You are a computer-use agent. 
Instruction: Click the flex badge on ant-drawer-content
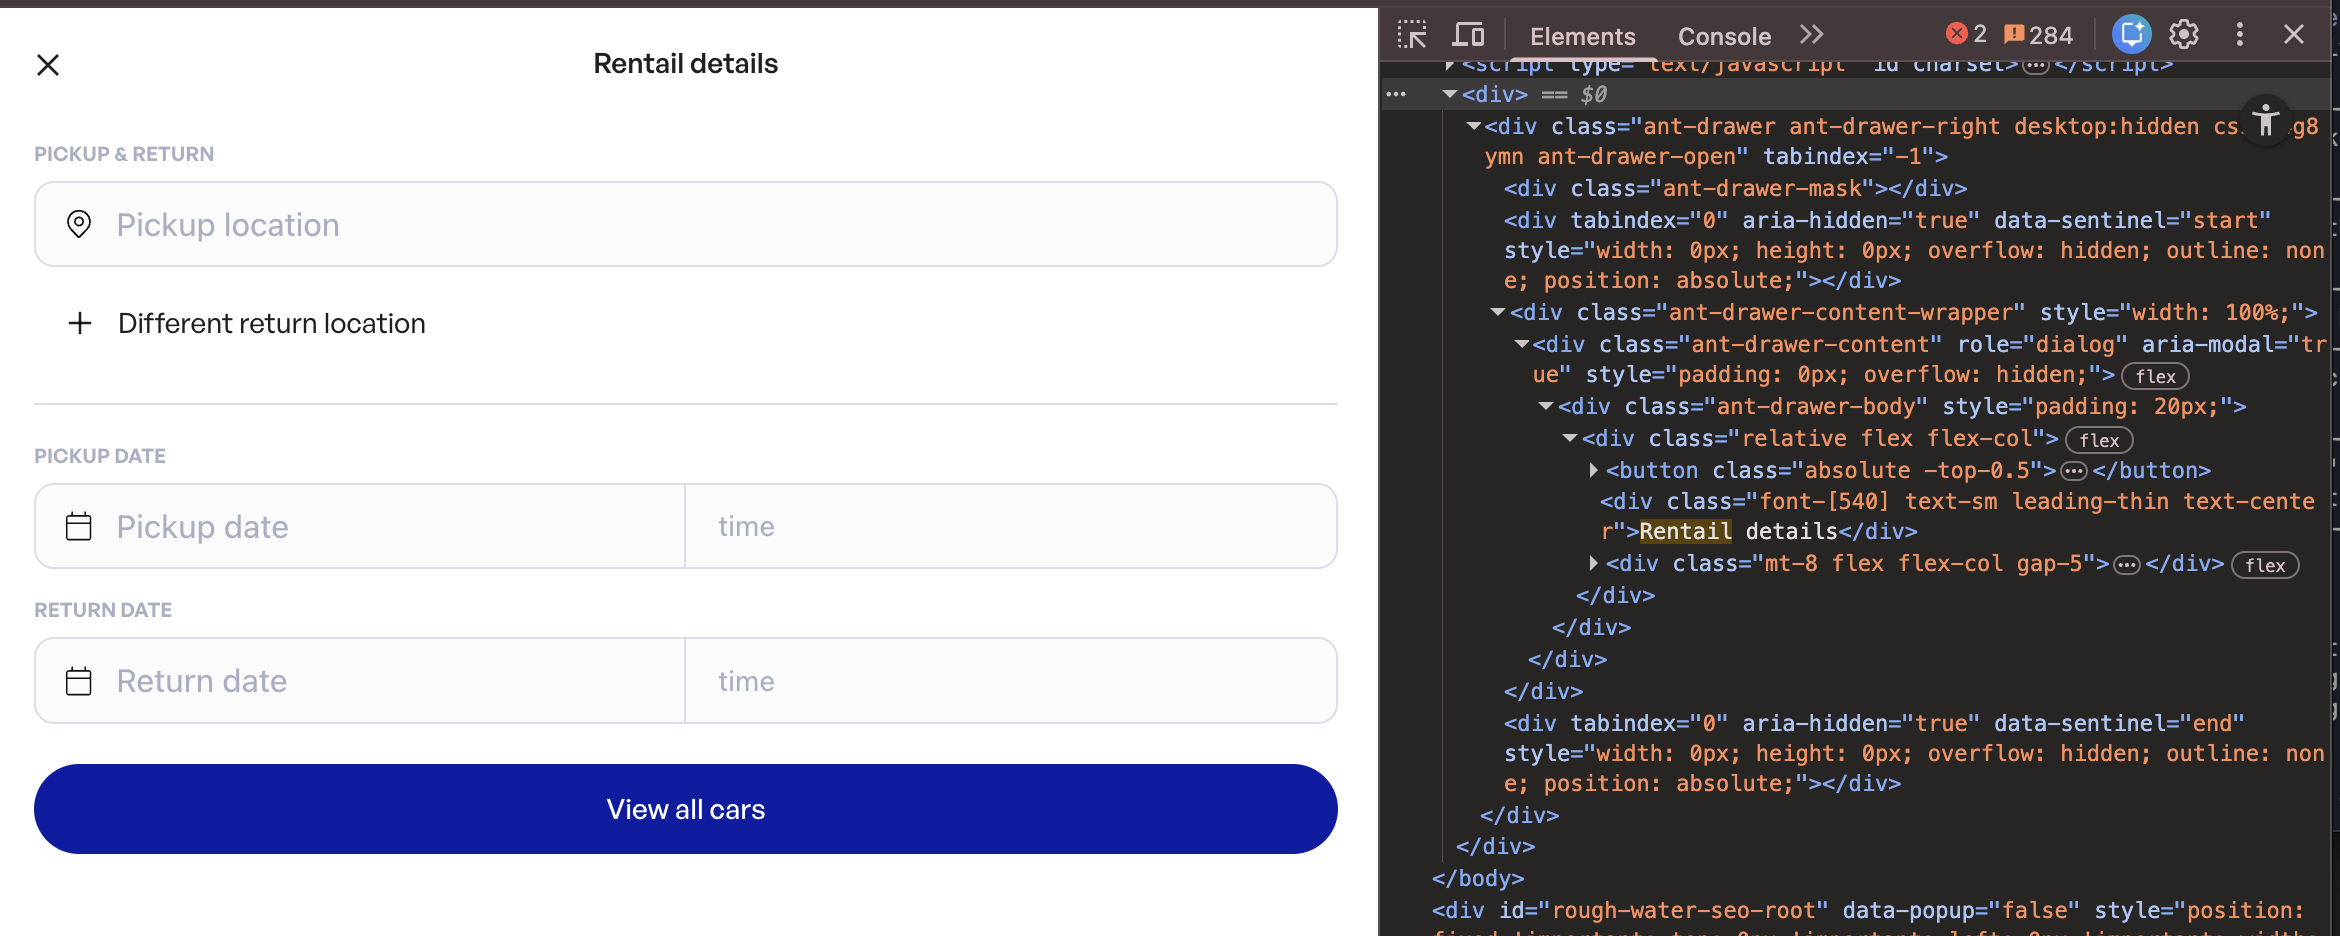point(2155,376)
